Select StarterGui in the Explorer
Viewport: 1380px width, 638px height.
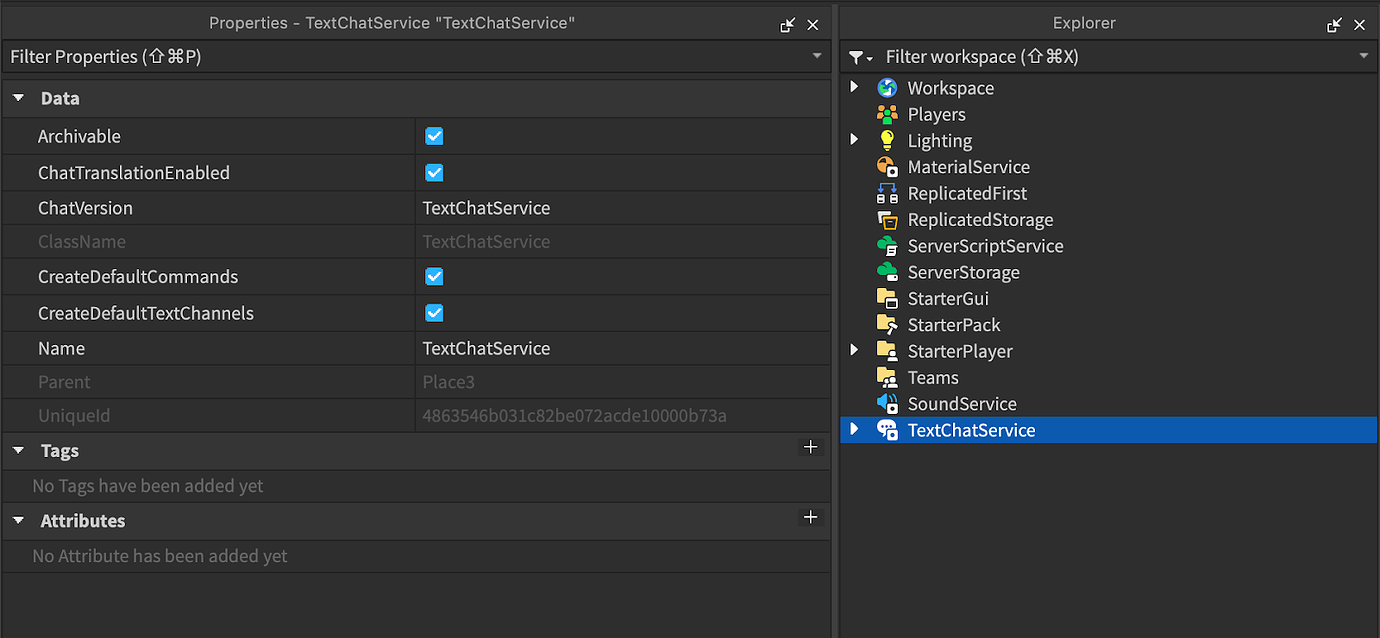[947, 298]
